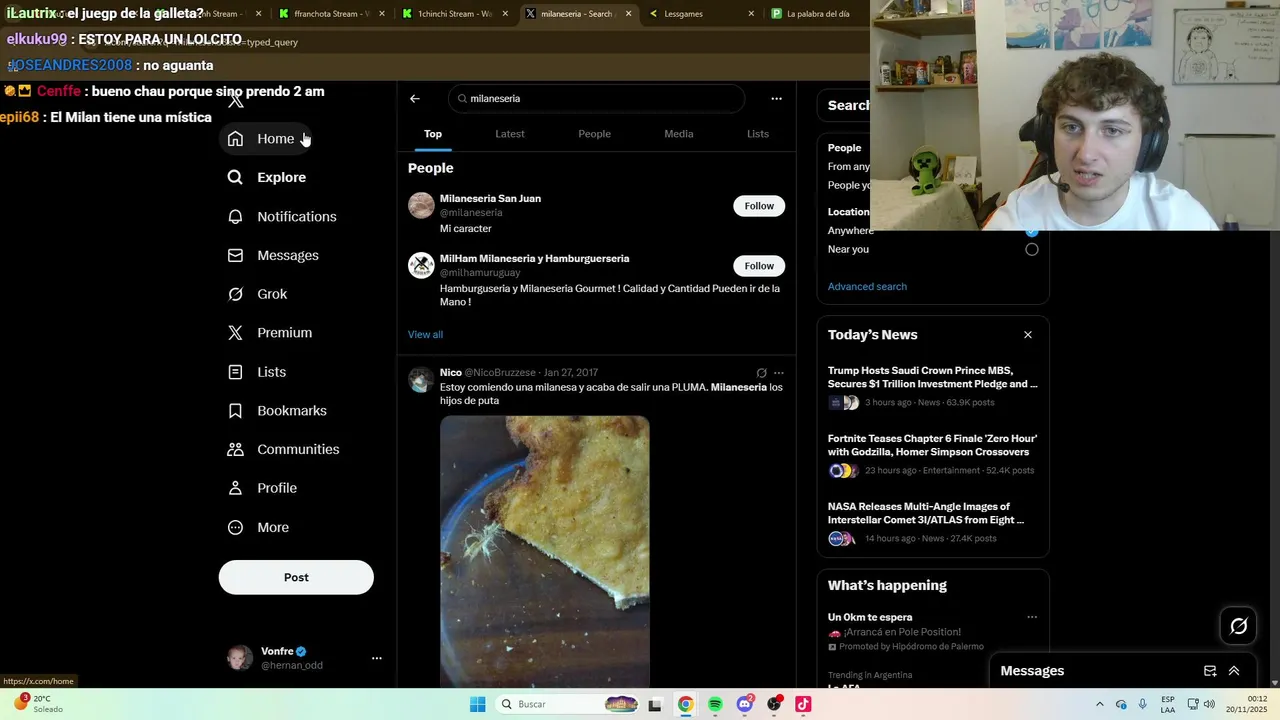Open Lists in the sidebar

pyautogui.click(x=257, y=372)
